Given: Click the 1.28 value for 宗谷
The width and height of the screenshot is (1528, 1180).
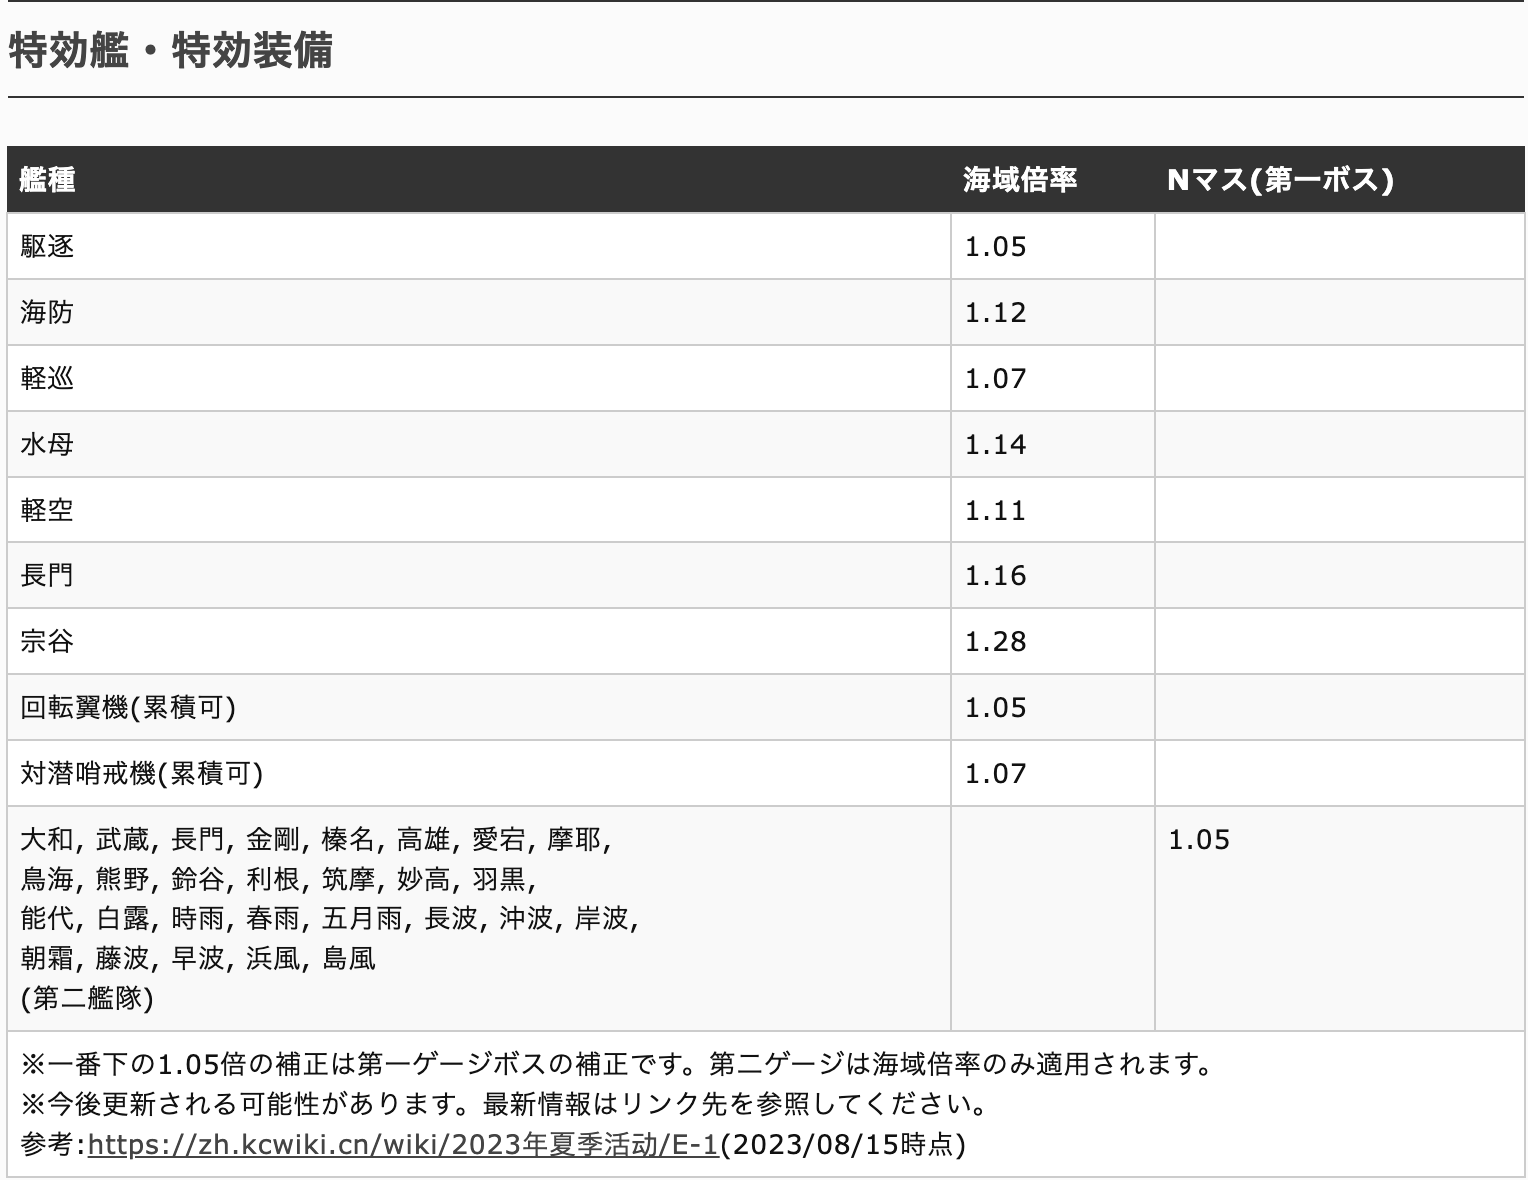Looking at the screenshot, I should [x=995, y=642].
